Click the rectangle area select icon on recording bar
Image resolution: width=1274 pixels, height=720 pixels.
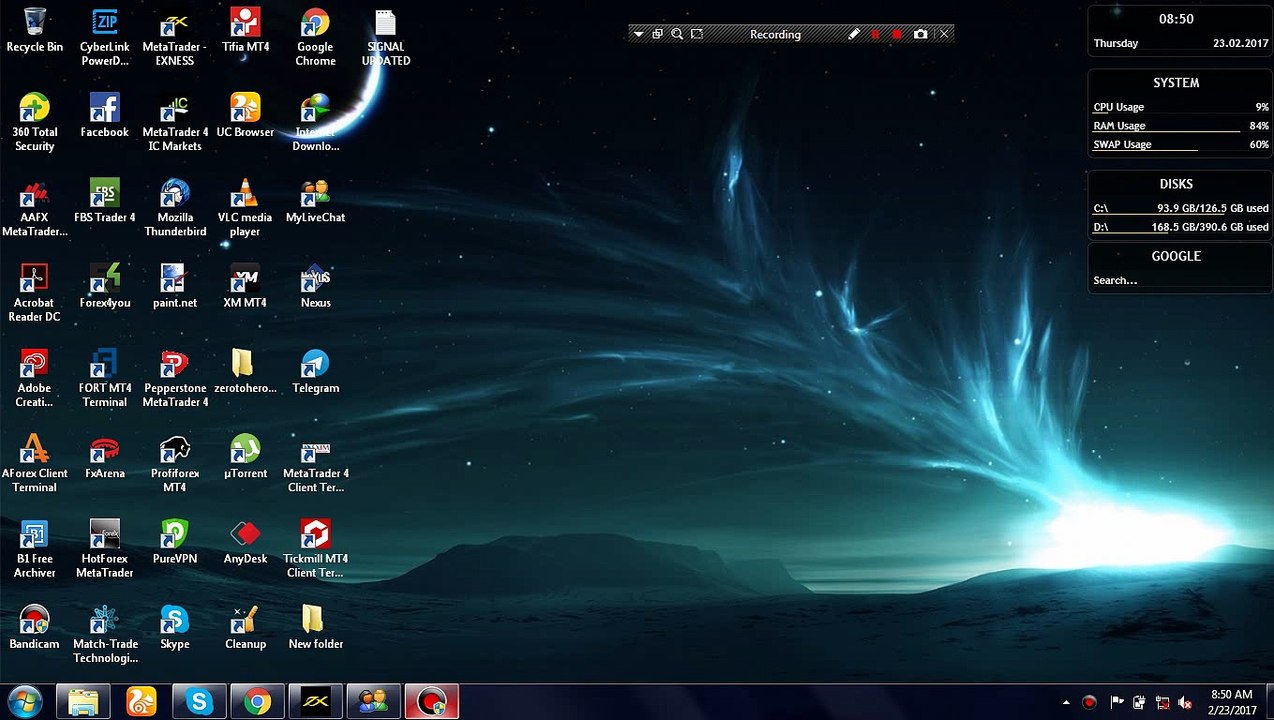point(697,34)
